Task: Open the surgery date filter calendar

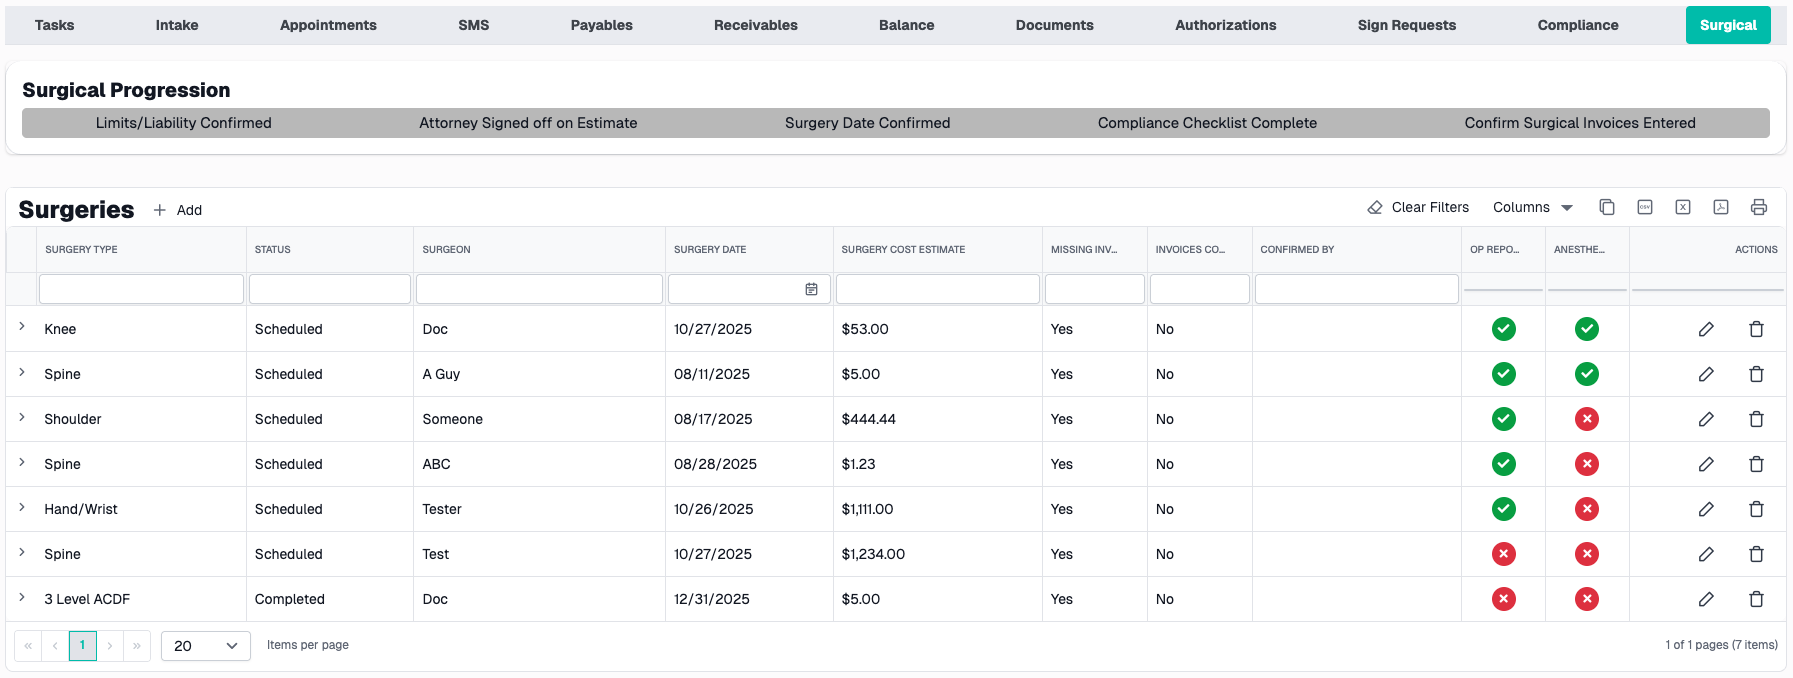Action: [x=811, y=289]
